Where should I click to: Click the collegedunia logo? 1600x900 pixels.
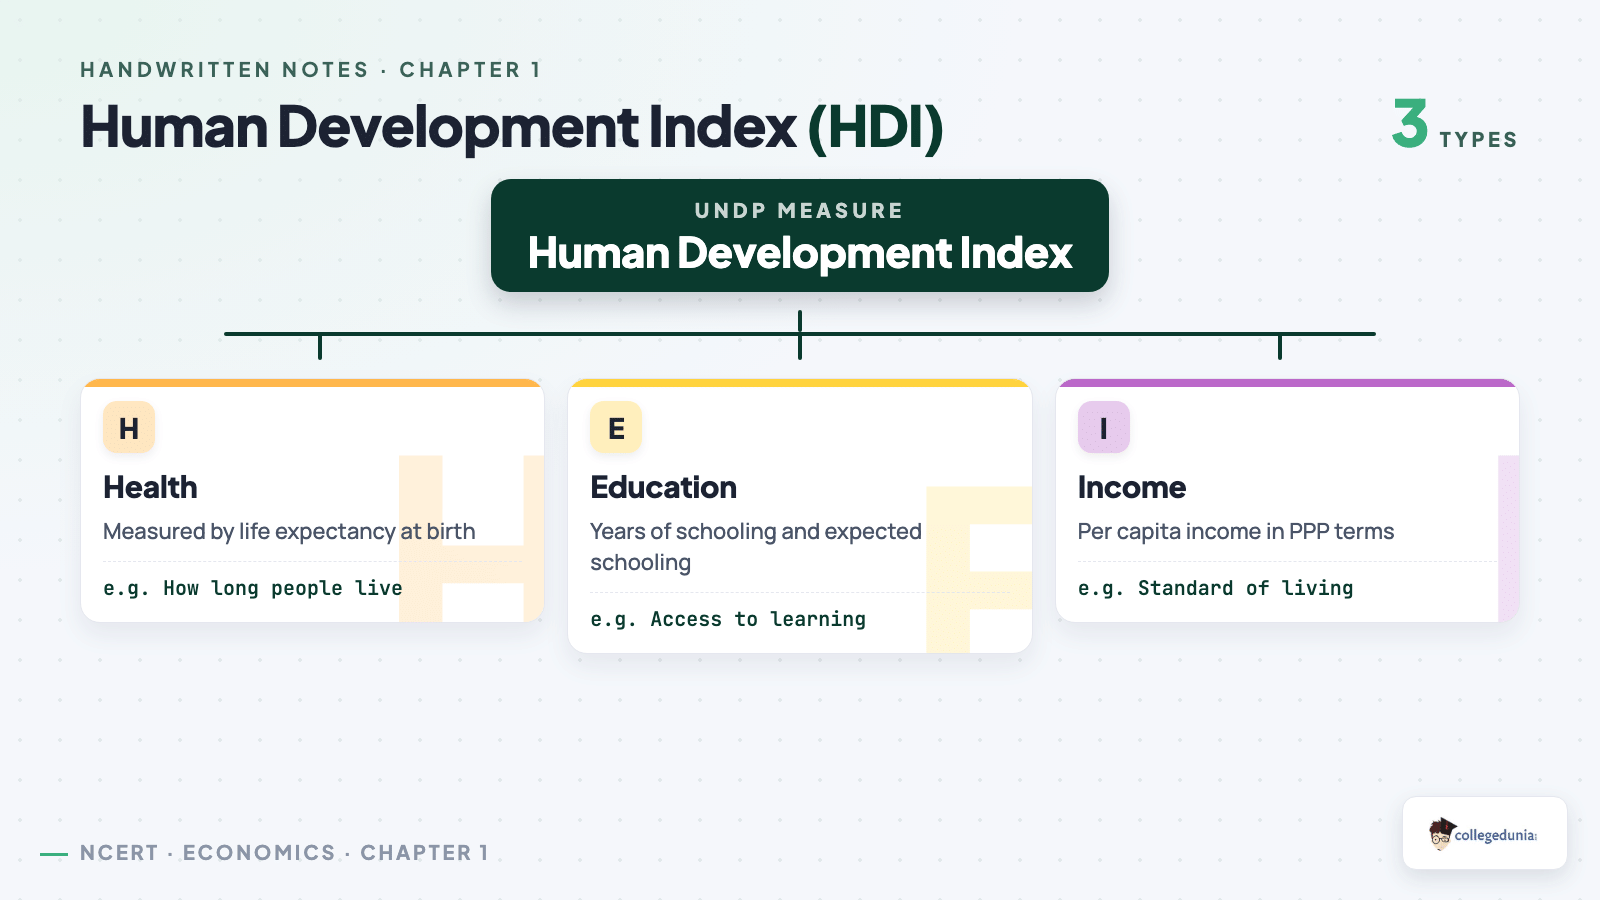click(1484, 833)
